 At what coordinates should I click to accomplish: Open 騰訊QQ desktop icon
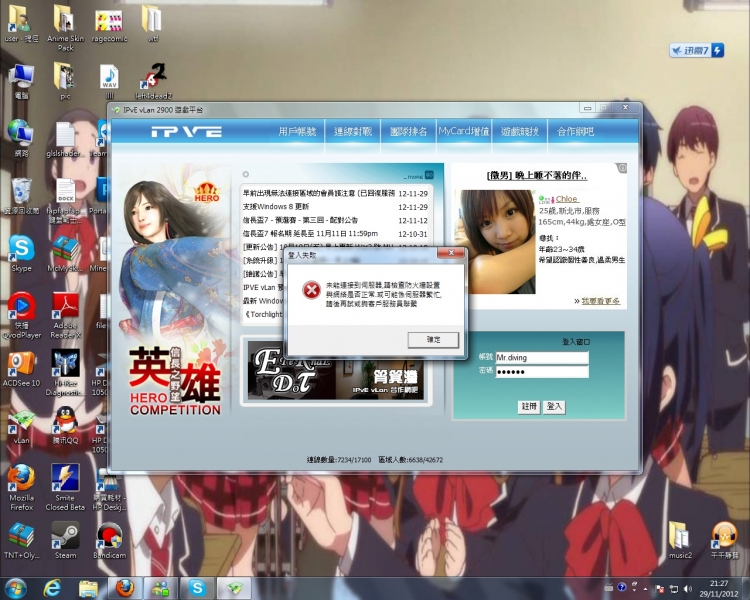pyautogui.click(x=65, y=426)
